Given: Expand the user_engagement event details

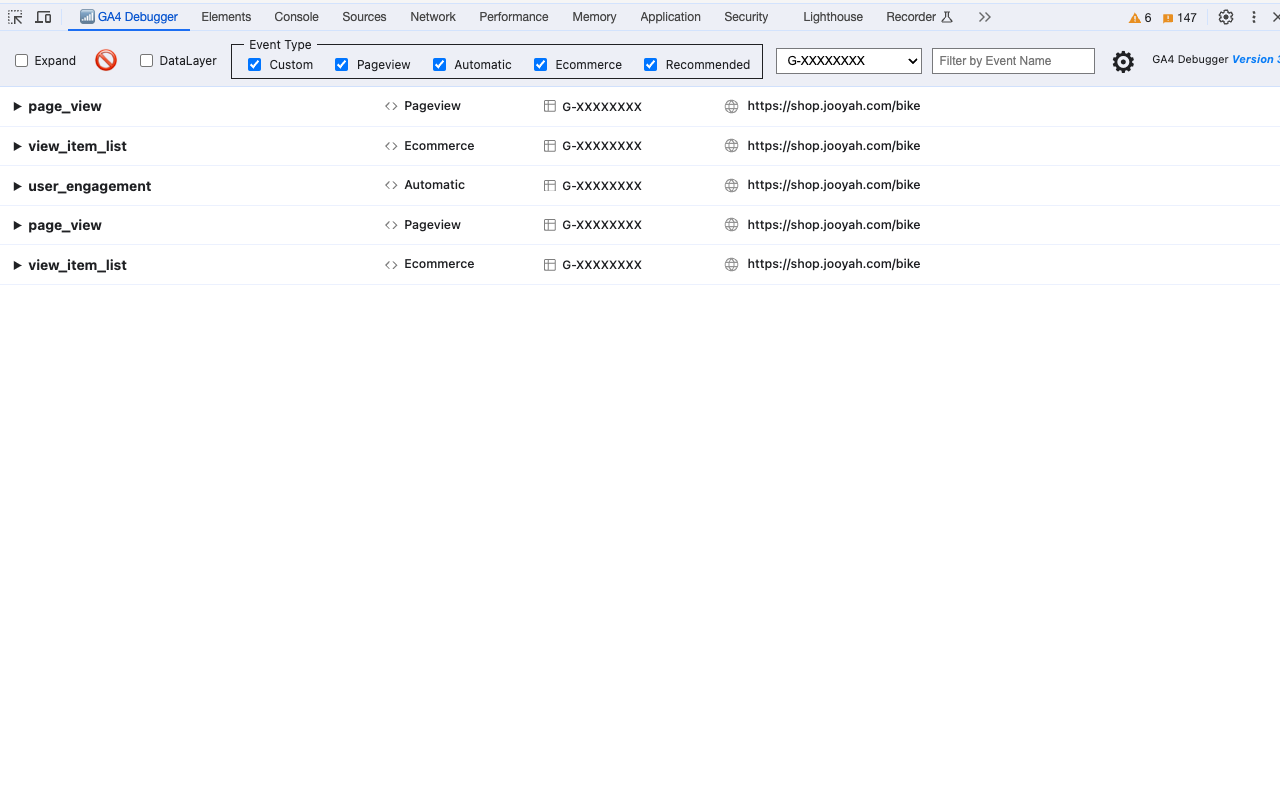Looking at the screenshot, I should [x=16, y=186].
